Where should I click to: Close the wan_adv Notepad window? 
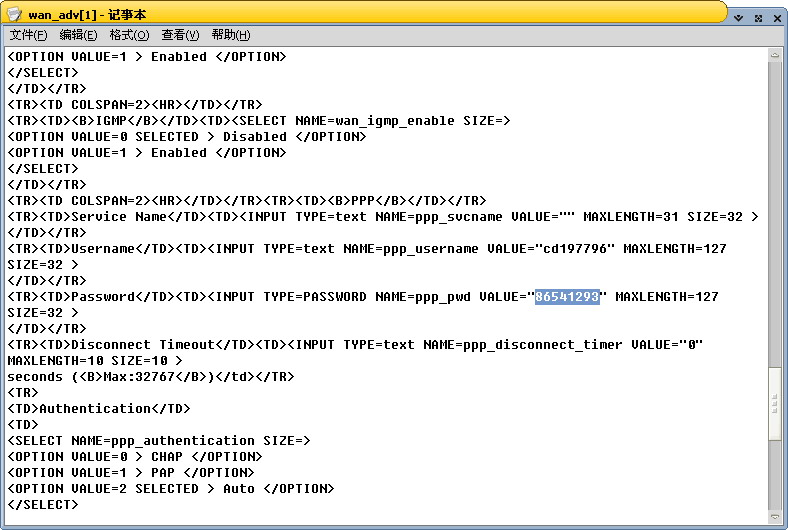coord(775,17)
